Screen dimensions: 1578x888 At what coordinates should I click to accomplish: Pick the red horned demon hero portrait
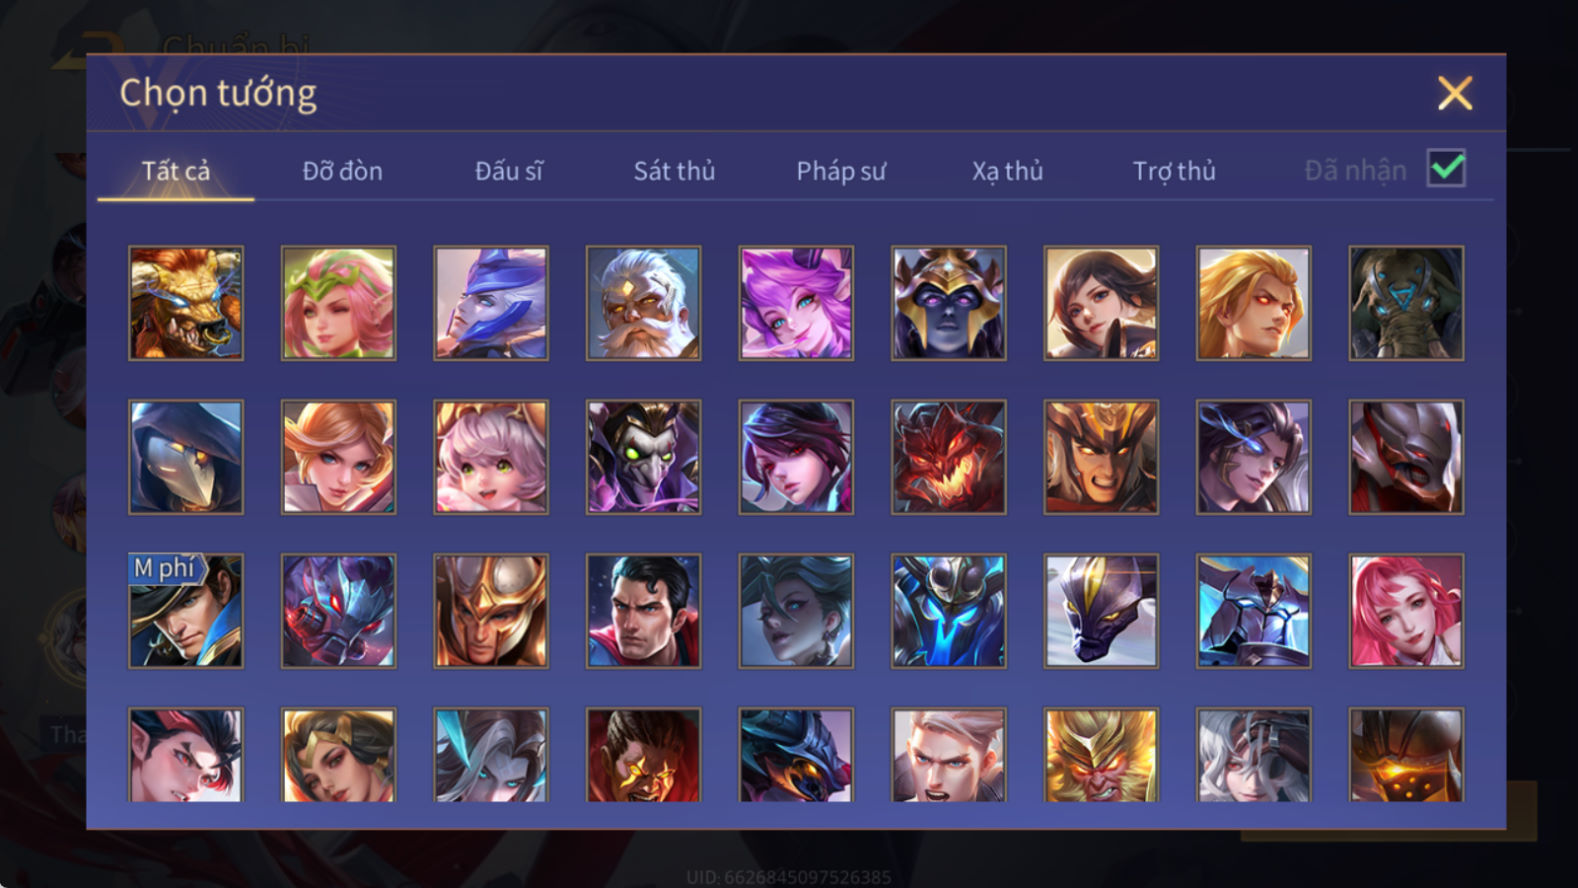pyautogui.click(x=948, y=457)
